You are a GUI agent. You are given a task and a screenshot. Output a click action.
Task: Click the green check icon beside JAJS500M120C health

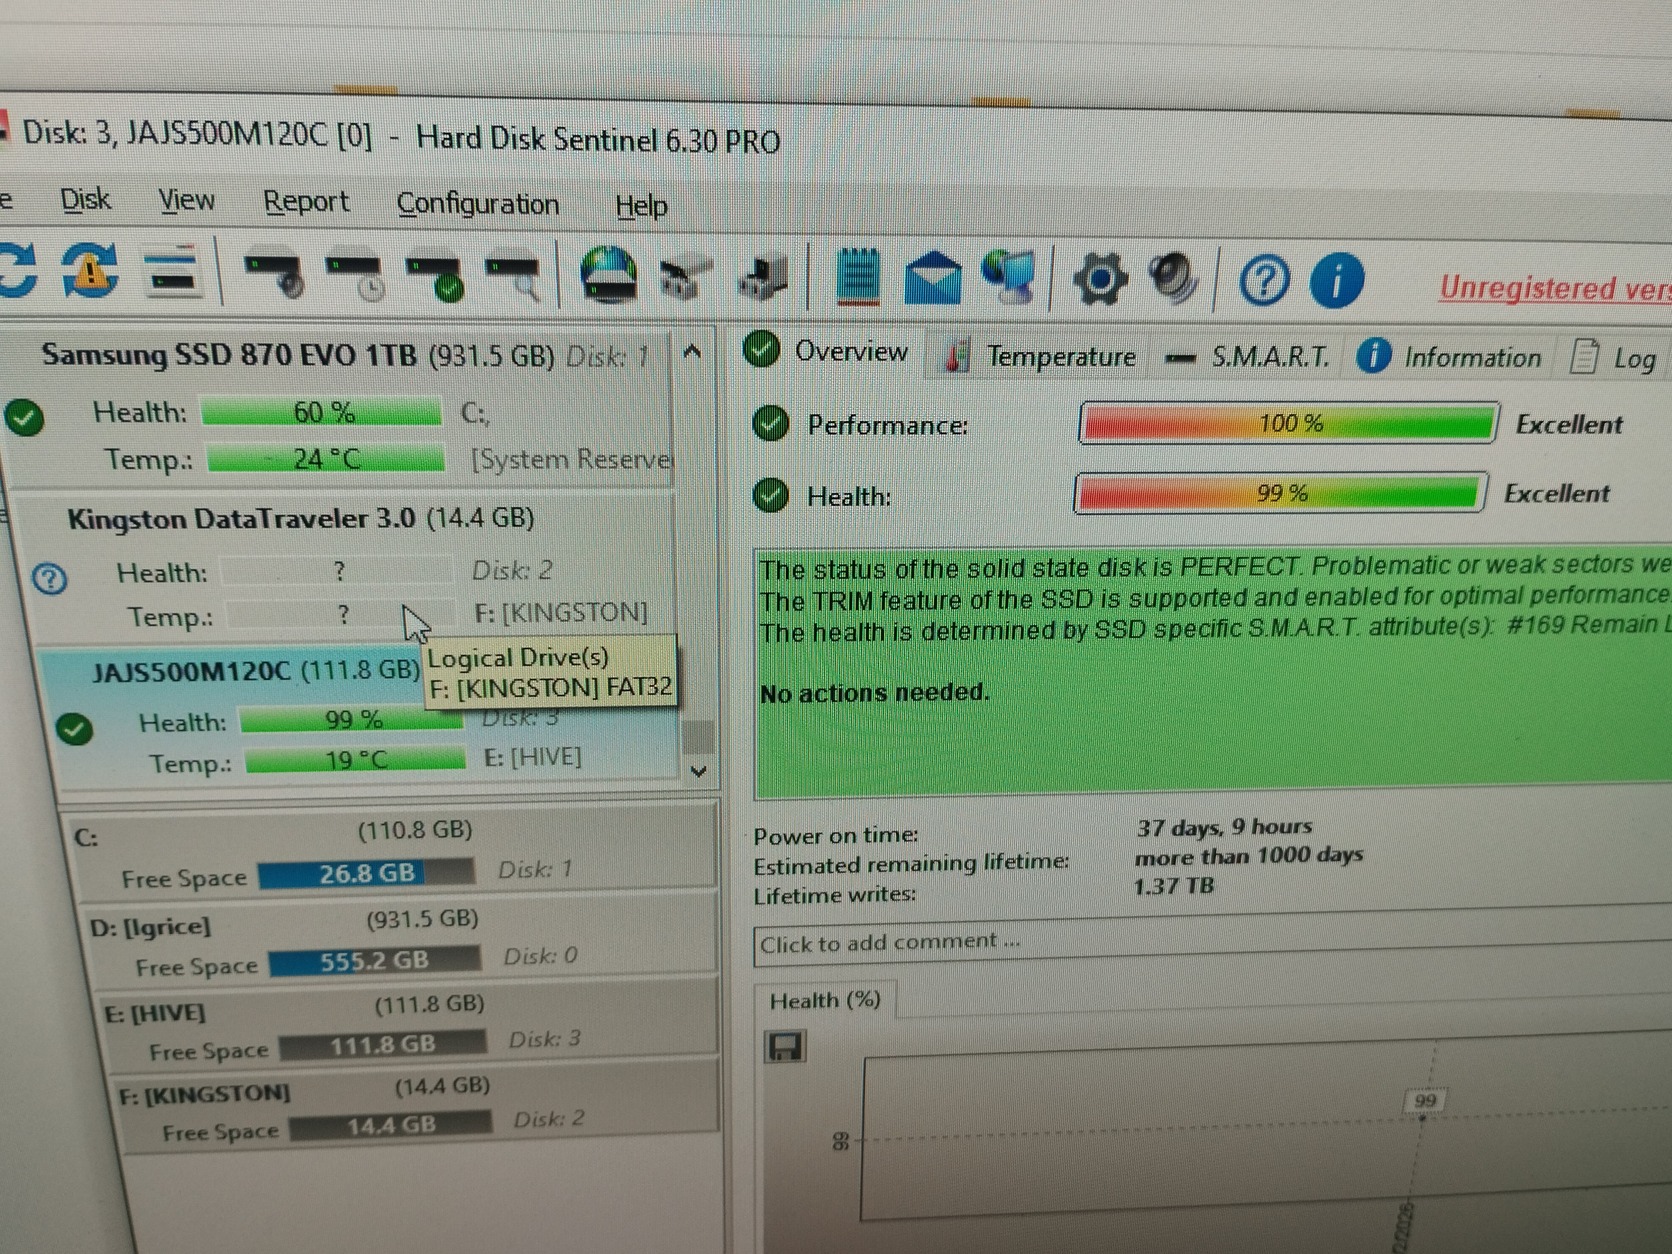click(x=74, y=729)
